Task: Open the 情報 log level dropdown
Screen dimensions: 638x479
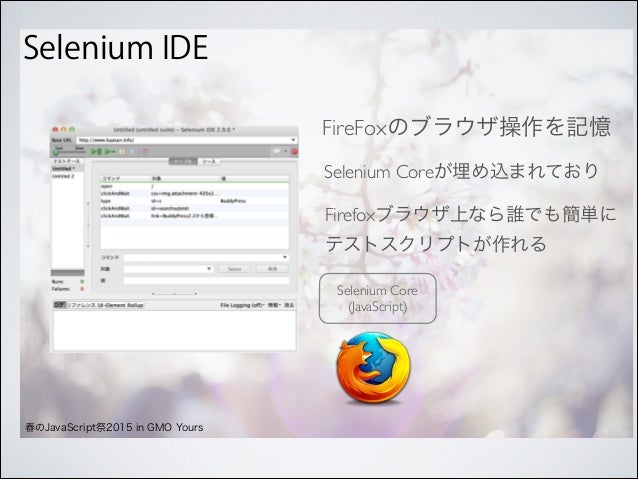Action: [274, 305]
